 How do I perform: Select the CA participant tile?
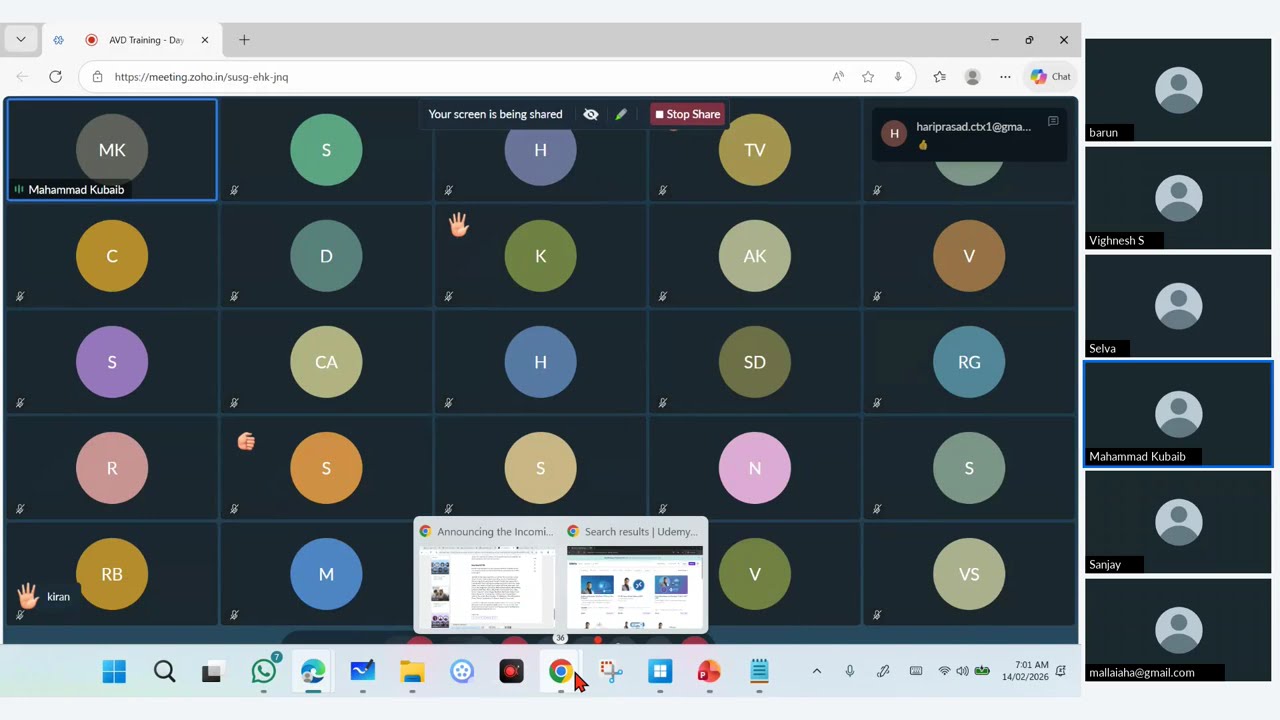pyautogui.click(x=326, y=362)
